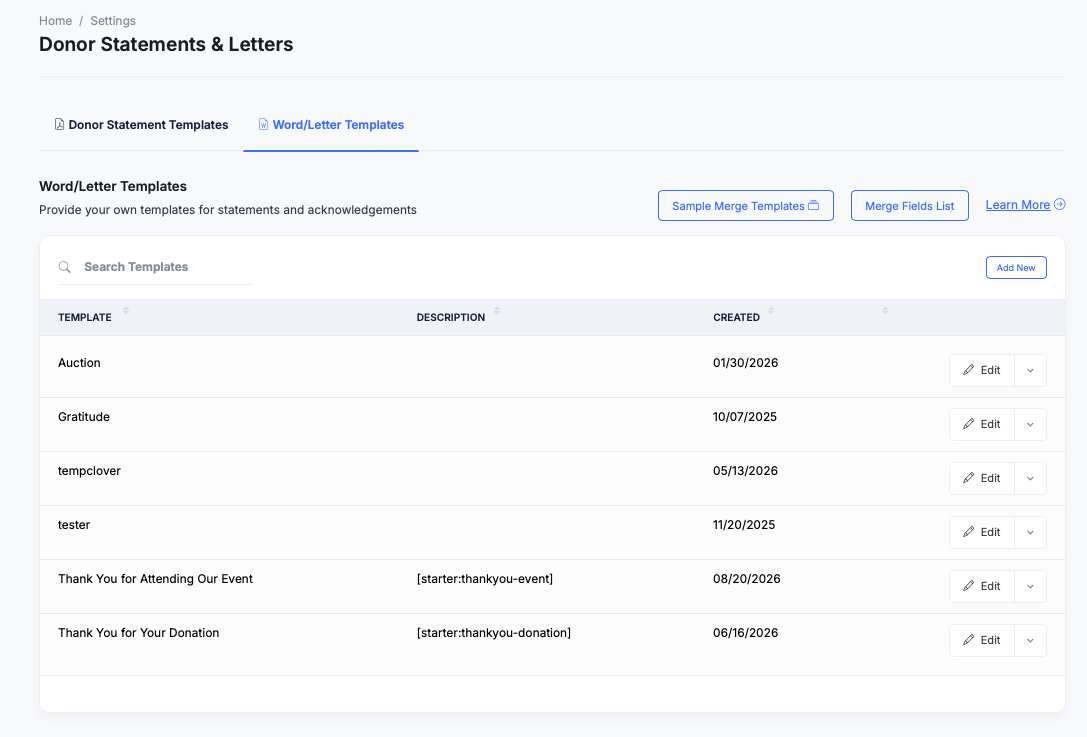
Task: Click the Learn More arrow circle icon
Action: point(1059,205)
